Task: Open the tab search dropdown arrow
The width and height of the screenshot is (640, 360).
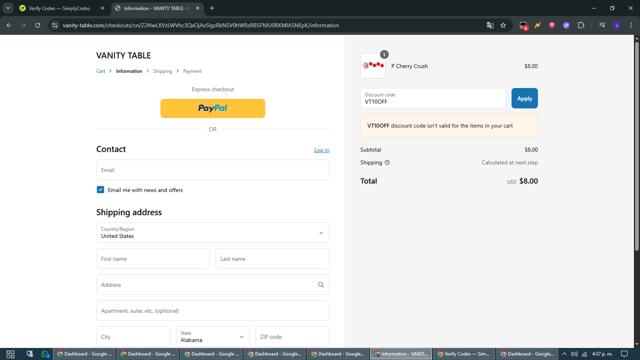Action: pyautogui.click(x=8, y=8)
